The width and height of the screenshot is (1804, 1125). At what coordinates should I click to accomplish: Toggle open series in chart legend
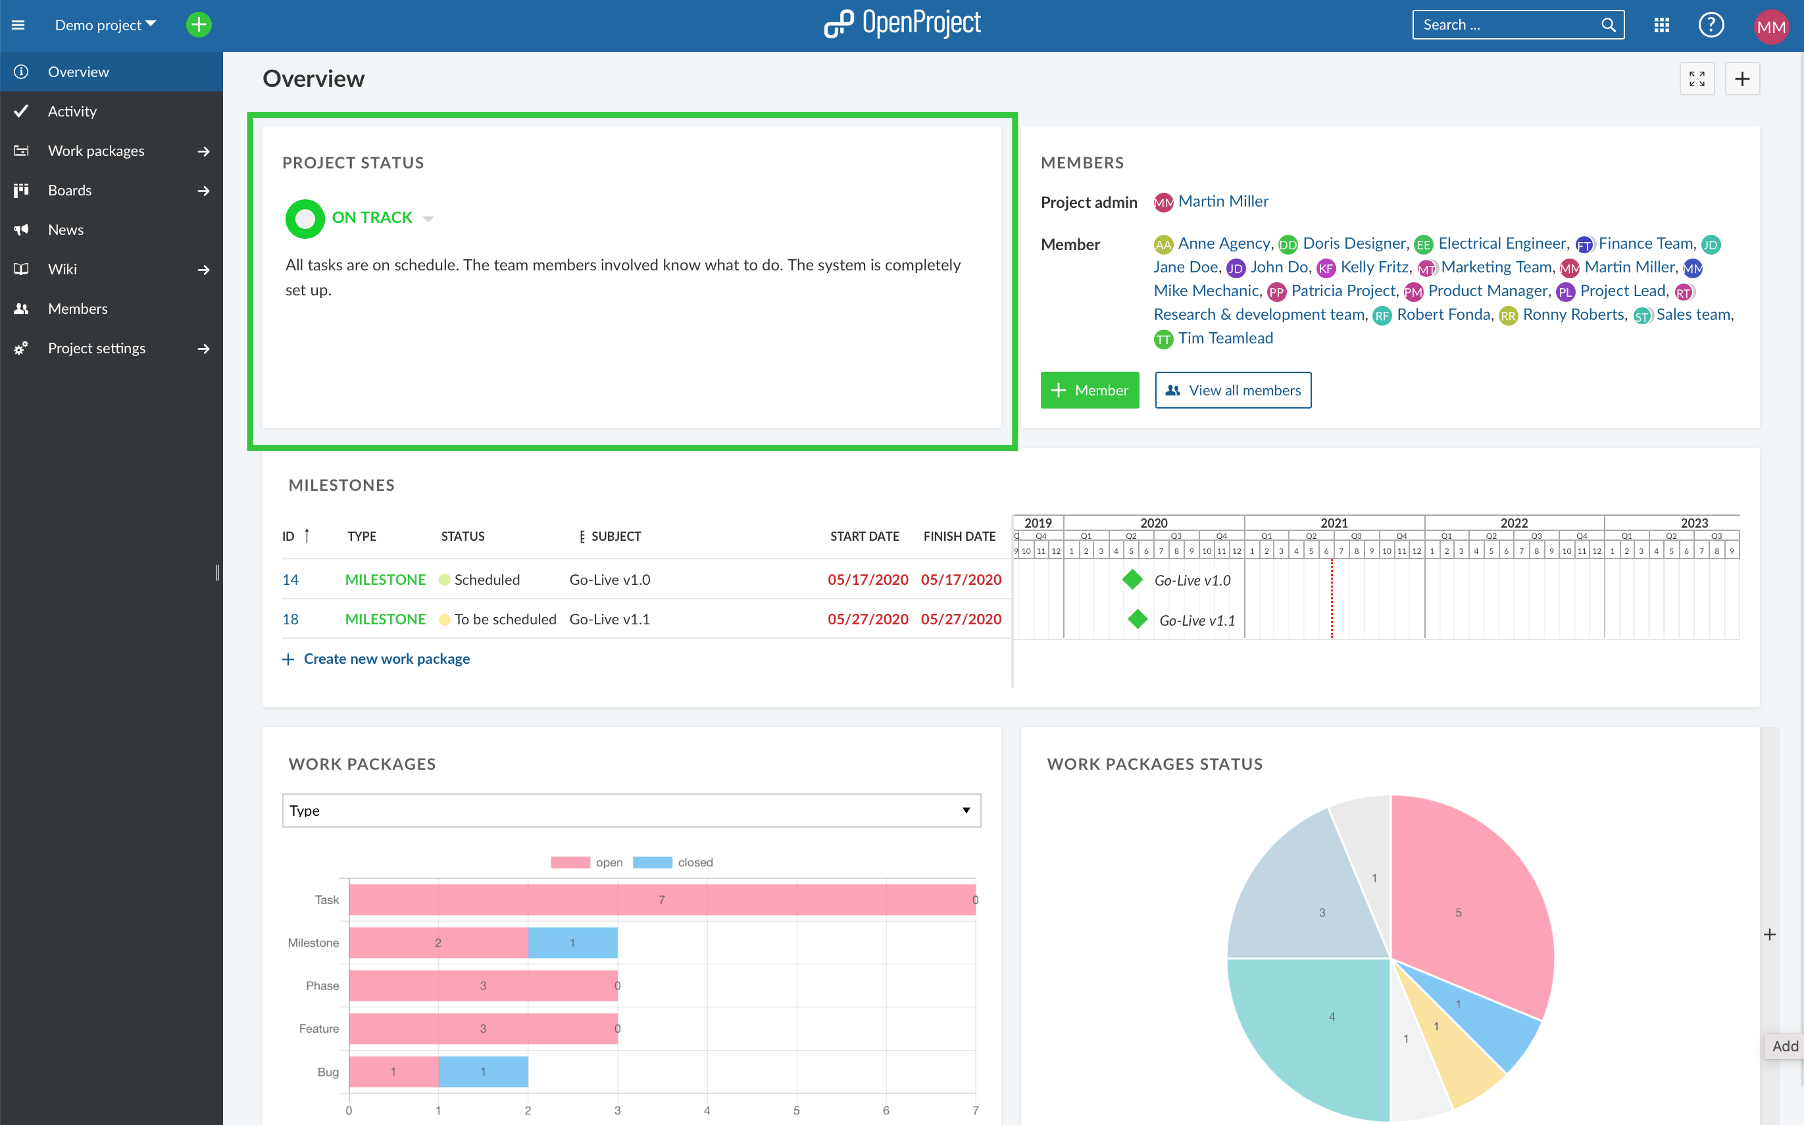[x=586, y=862]
